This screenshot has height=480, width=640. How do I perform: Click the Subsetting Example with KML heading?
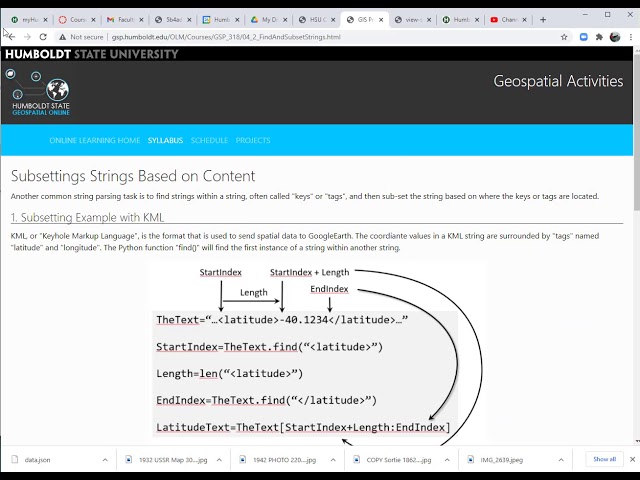click(87, 217)
